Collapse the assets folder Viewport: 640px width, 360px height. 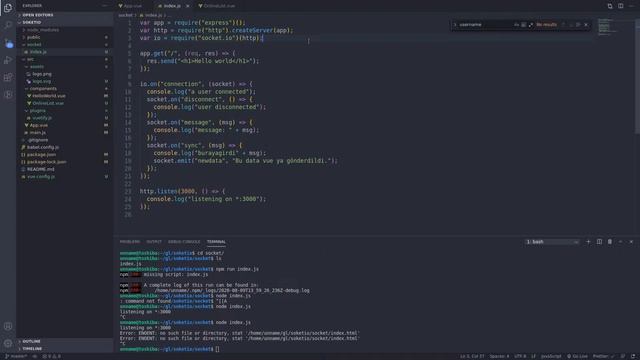coord(64,67)
